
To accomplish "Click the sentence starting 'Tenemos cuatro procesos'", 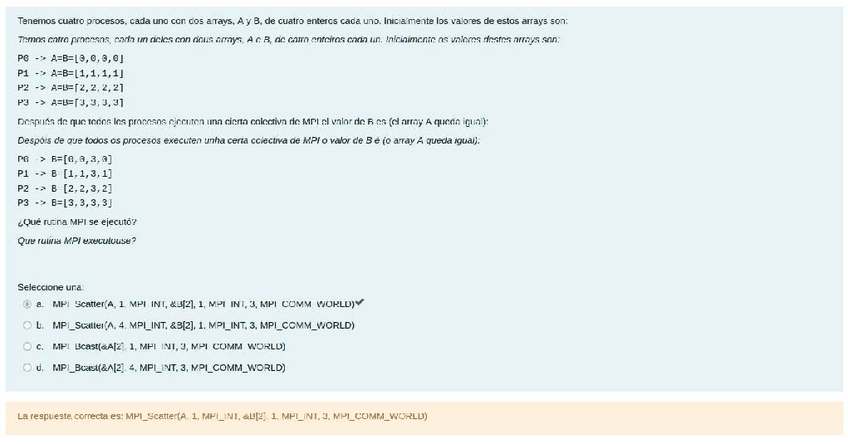I will pyautogui.click(x=293, y=21).
